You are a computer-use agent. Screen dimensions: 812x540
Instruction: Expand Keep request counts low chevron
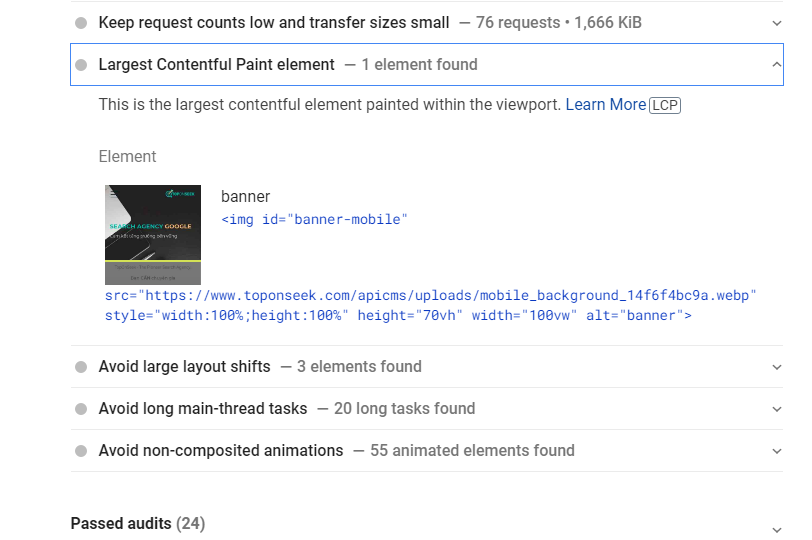777,23
